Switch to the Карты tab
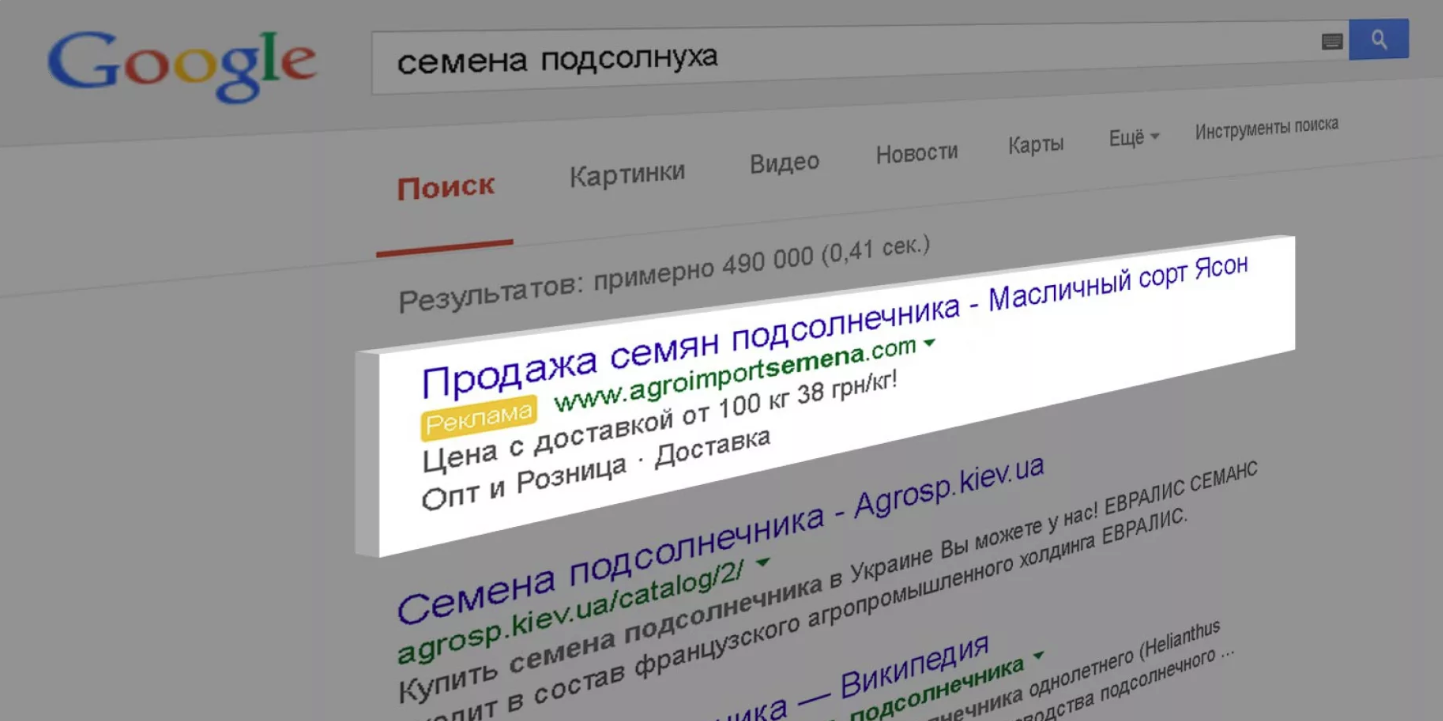This screenshot has height=721, width=1443. click(1036, 144)
